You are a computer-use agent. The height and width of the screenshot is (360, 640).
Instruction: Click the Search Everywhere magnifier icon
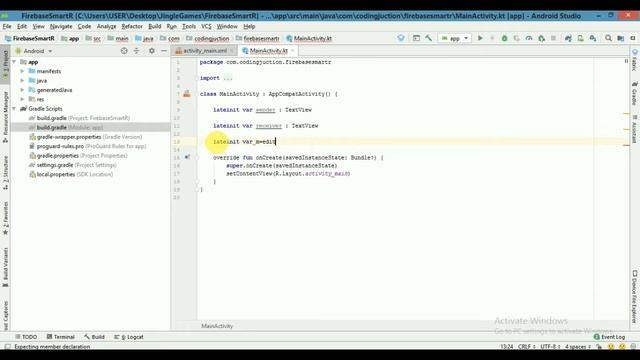(608, 38)
